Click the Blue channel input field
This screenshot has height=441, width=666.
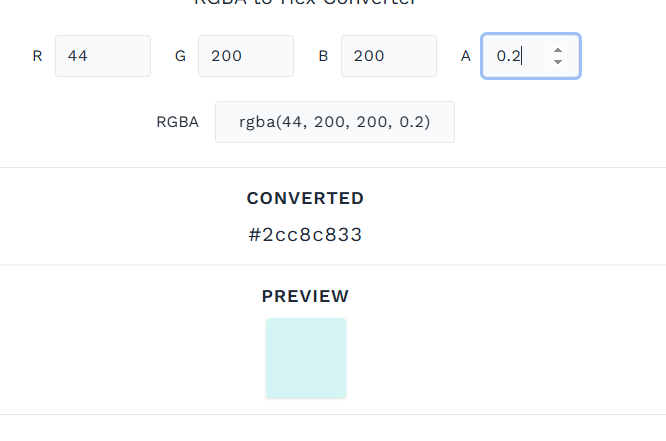388,56
